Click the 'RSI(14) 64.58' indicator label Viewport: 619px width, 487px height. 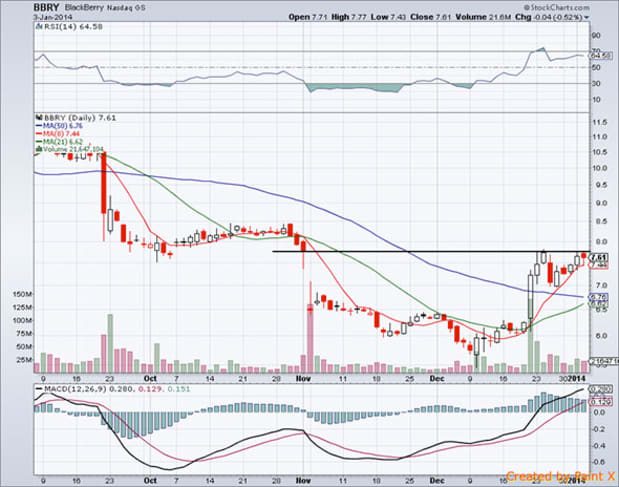click(73, 27)
